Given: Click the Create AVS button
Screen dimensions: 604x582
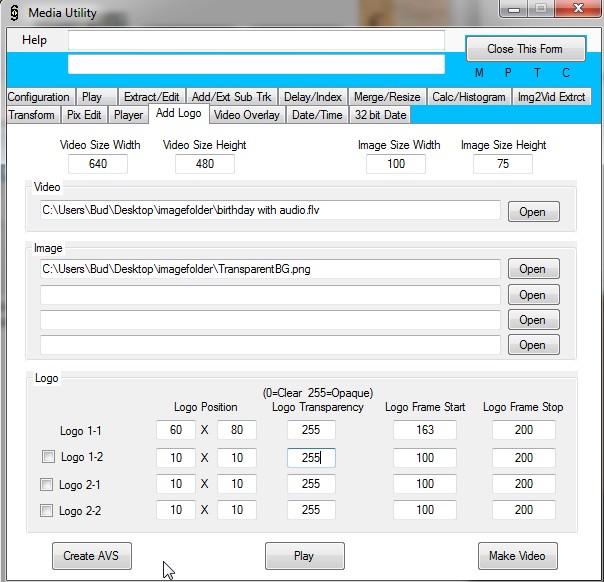Looking at the screenshot, I should click(92, 556).
